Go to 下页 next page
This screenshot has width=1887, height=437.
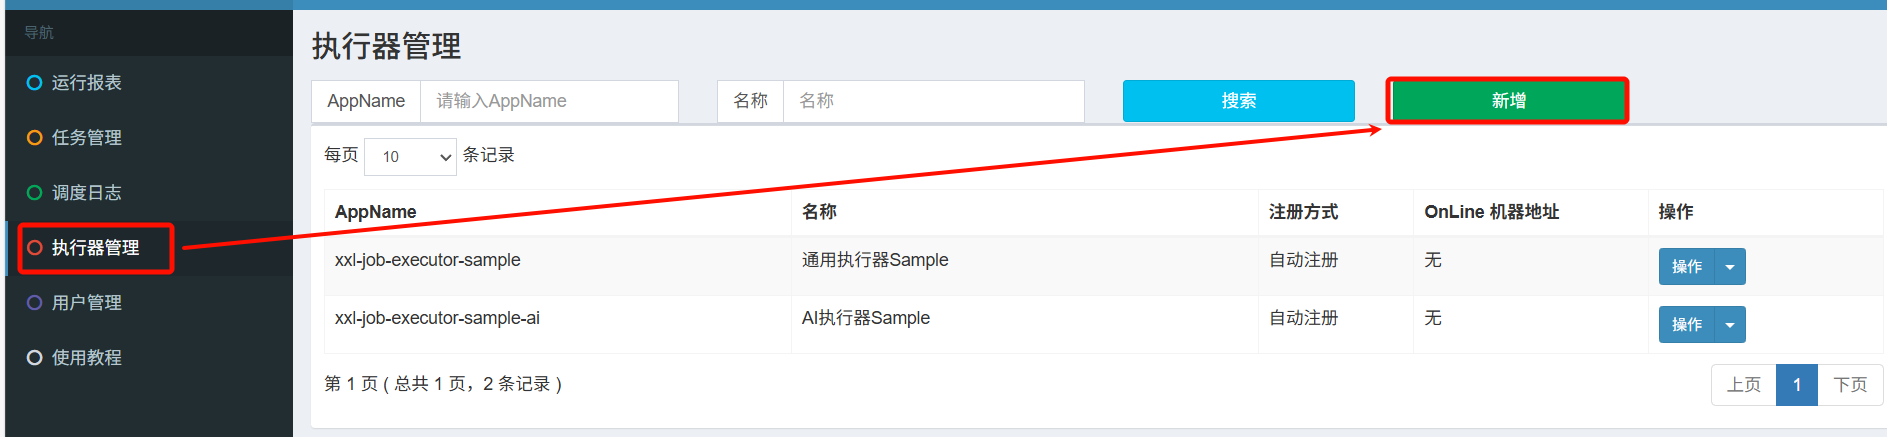tap(1849, 385)
